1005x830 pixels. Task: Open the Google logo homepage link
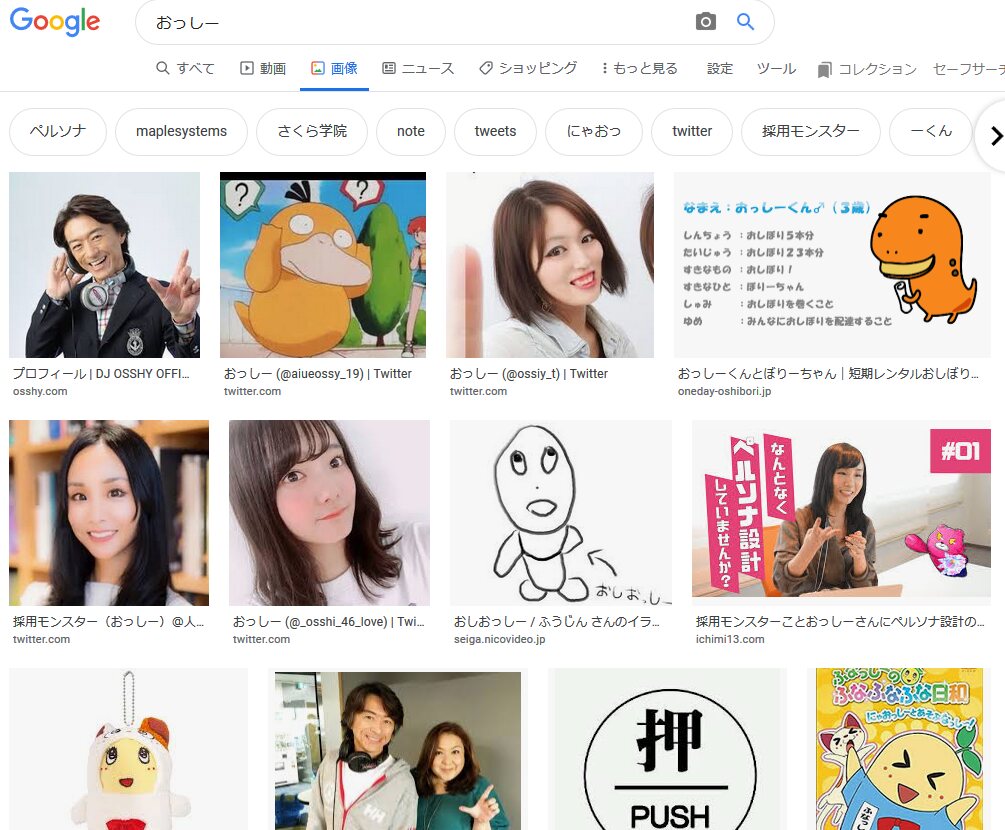tap(55, 22)
